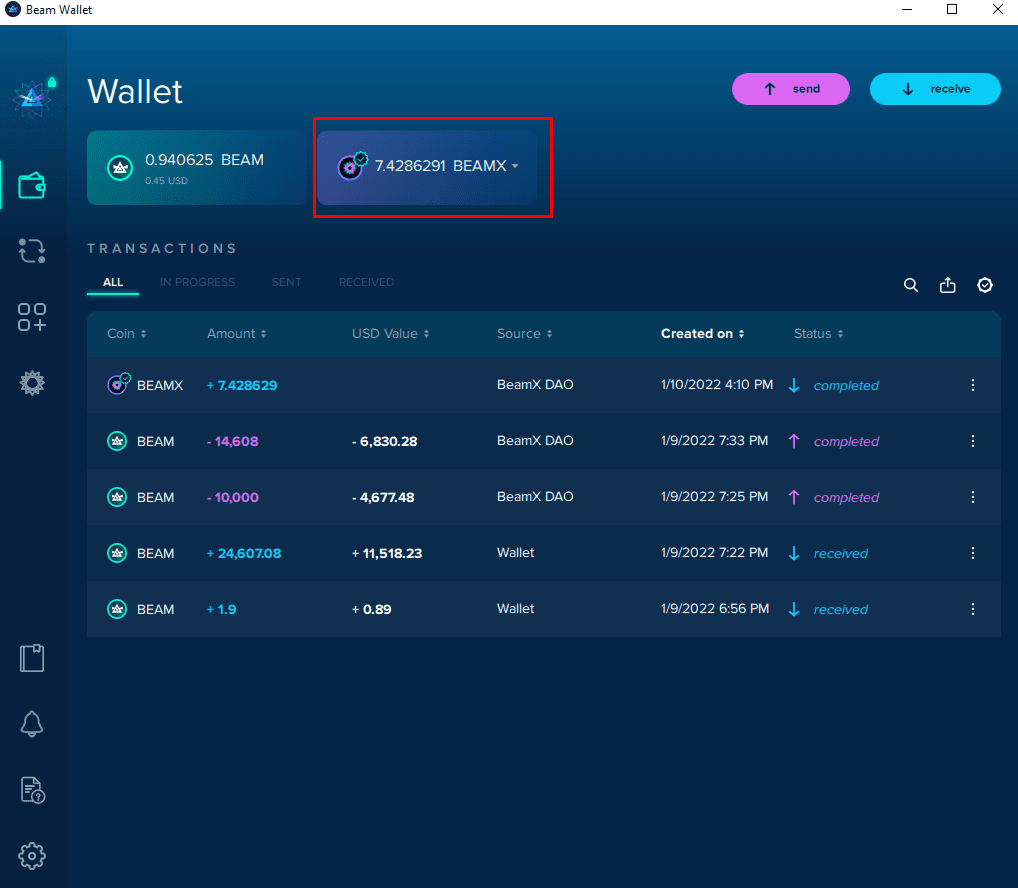Click the search transactions magnifier icon
This screenshot has height=888, width=1018.
click(911, 285)
